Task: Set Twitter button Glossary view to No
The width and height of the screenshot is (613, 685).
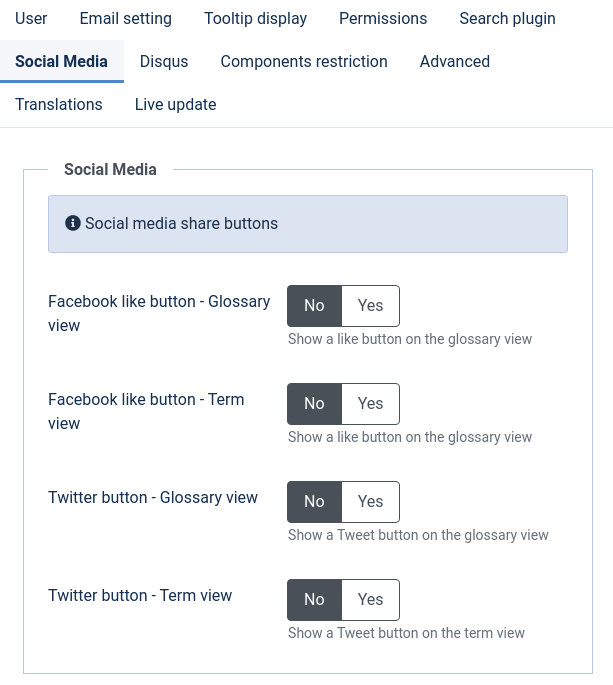Action: coord(314,502)
